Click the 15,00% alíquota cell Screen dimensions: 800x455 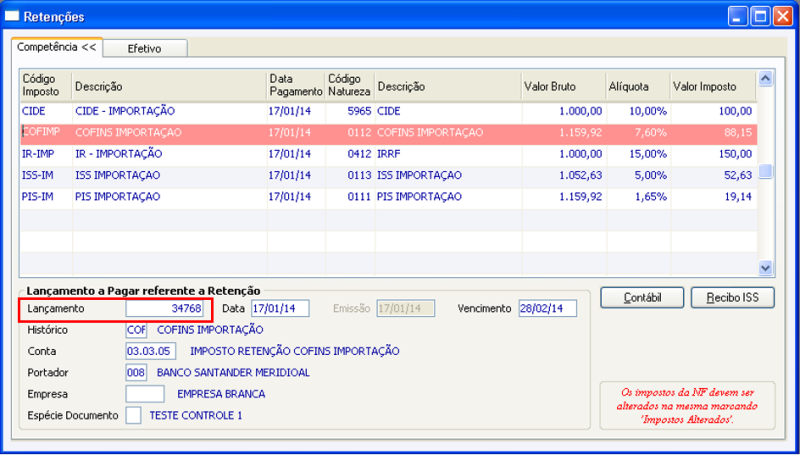(638, 154)
